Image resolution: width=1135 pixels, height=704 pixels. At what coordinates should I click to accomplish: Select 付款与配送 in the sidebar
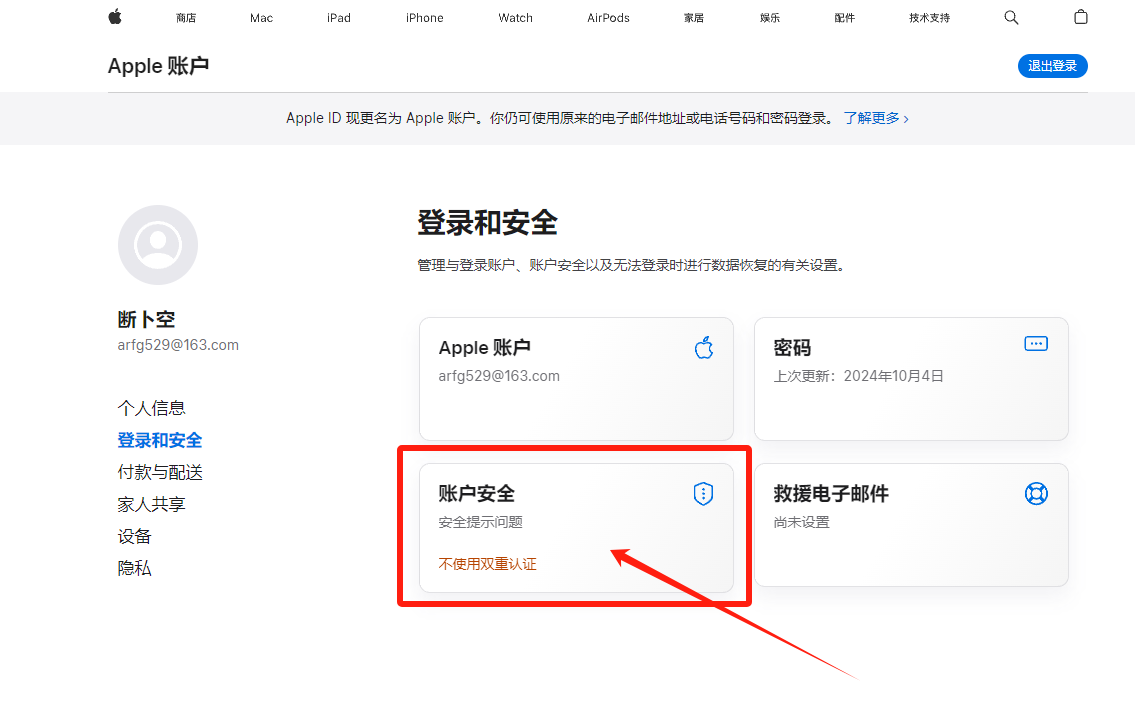point(160,472)
